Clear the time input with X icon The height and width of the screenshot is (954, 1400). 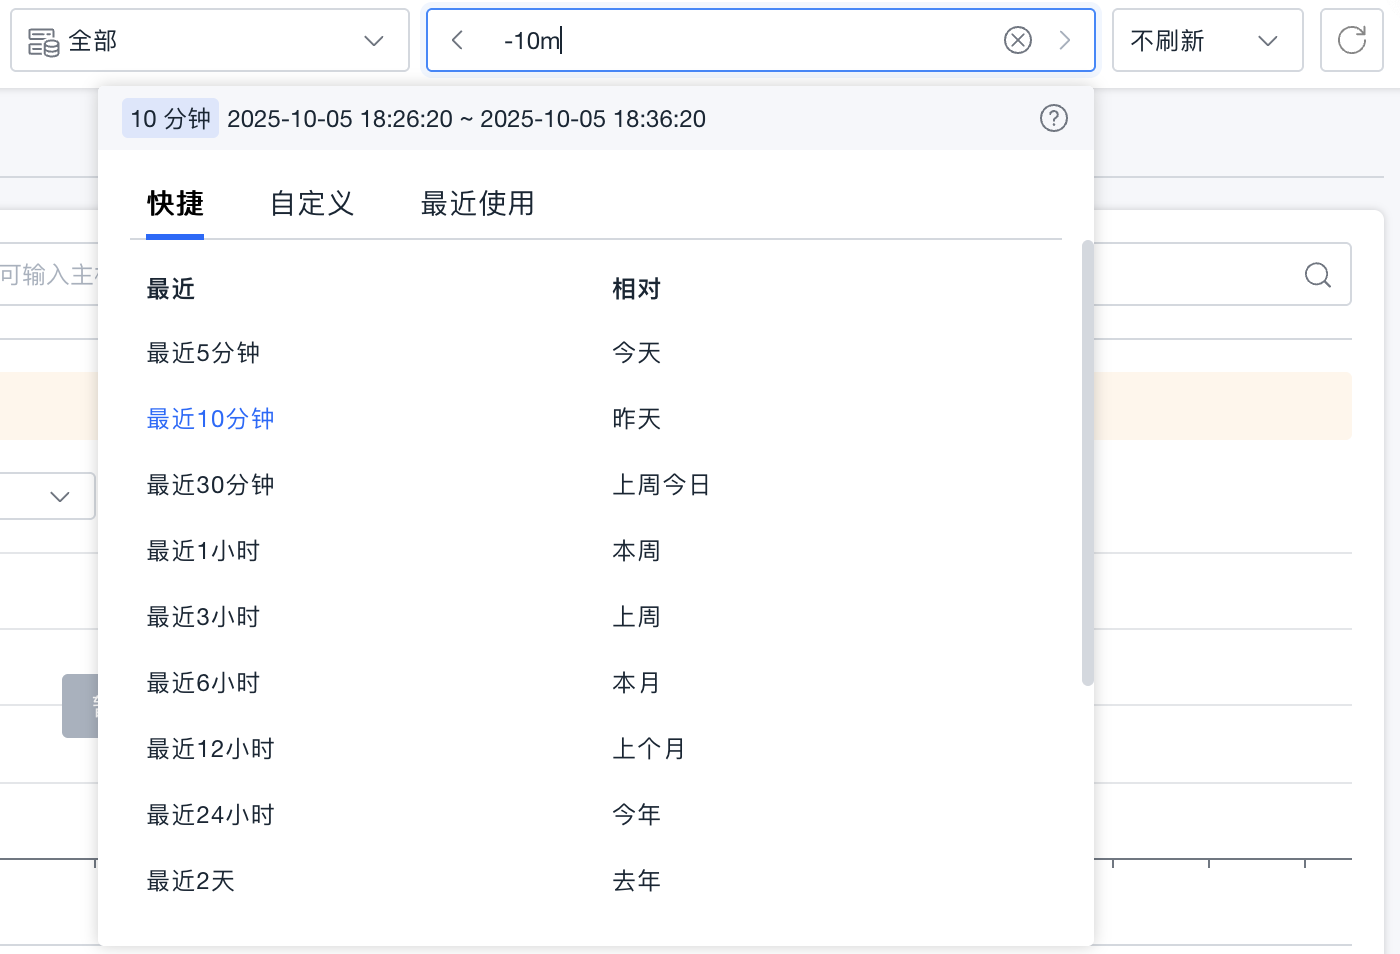[1017, 40]
